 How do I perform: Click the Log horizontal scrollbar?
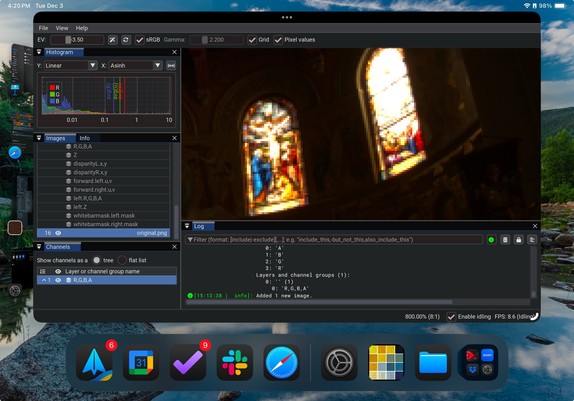pyautogui.click(x=319, y=302)
